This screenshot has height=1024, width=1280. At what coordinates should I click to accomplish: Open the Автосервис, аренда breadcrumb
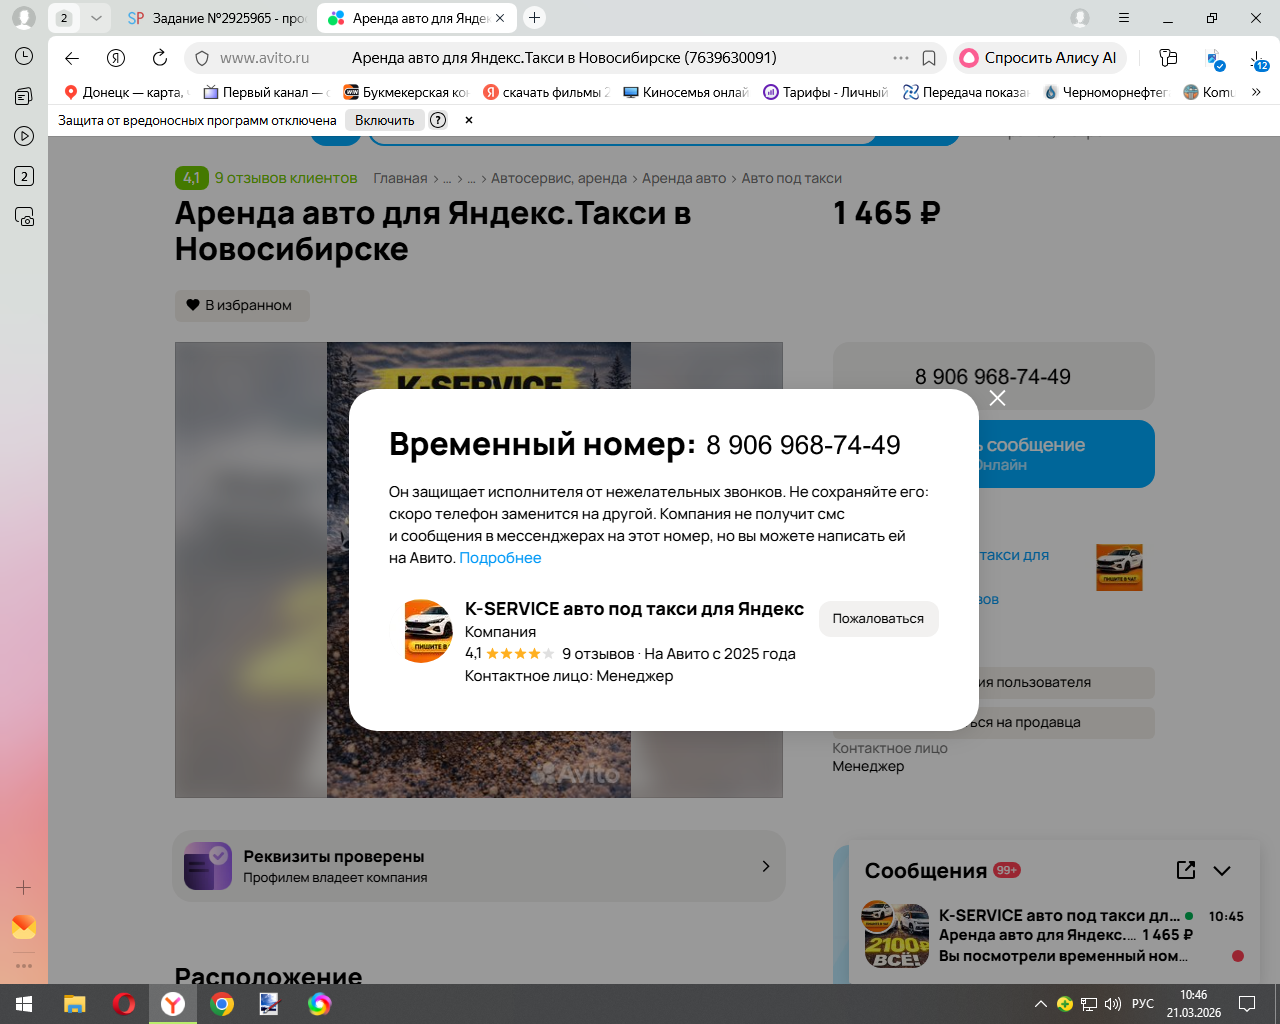(559, 178)
